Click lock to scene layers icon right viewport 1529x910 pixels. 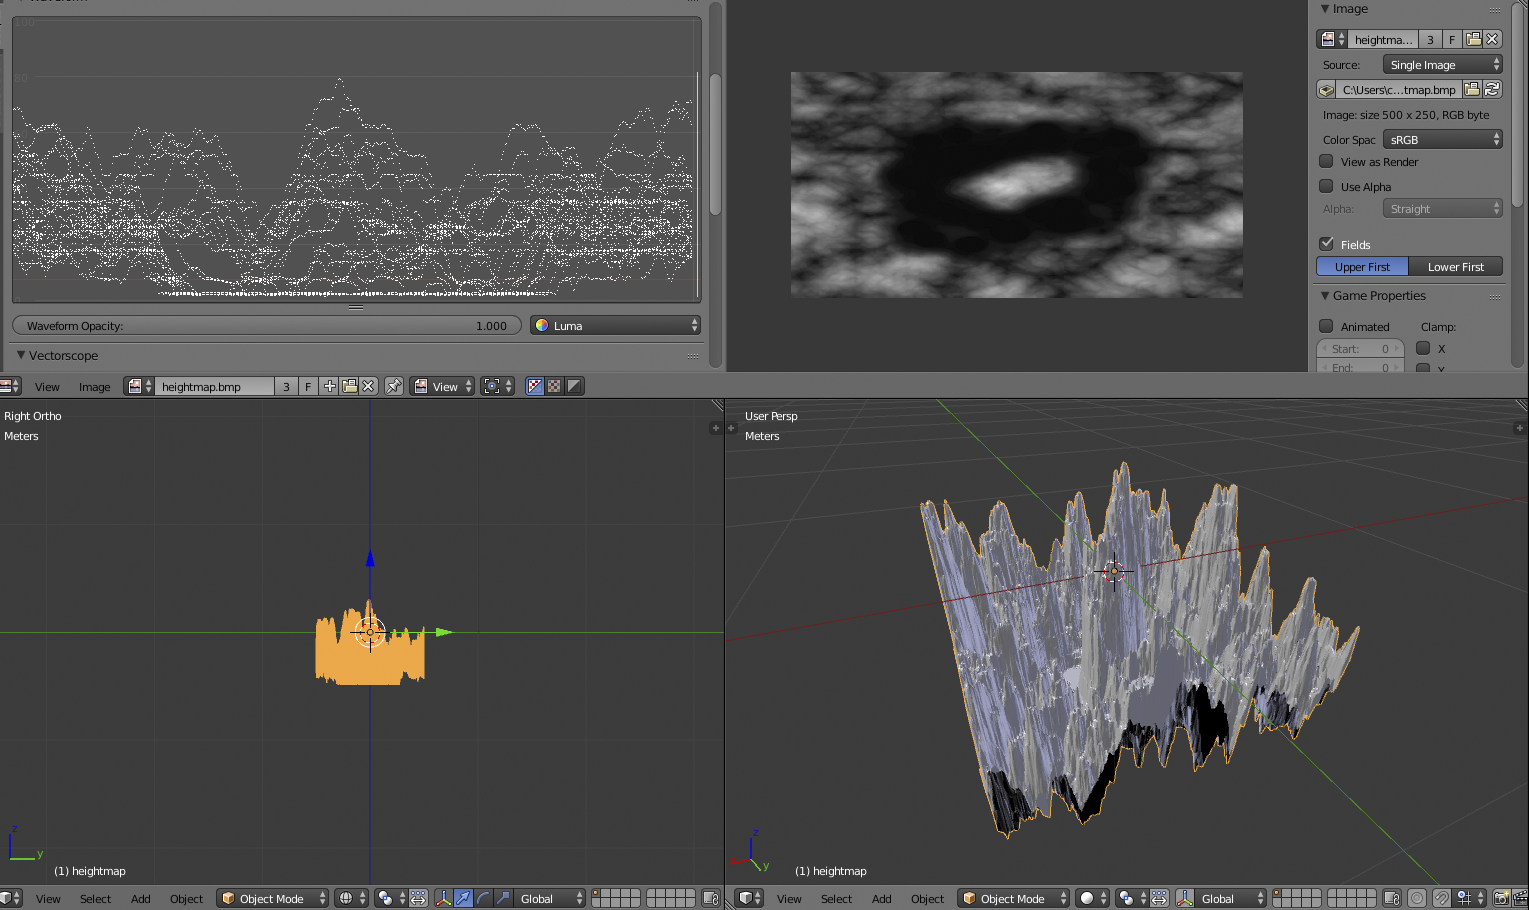coord(1392,898)
